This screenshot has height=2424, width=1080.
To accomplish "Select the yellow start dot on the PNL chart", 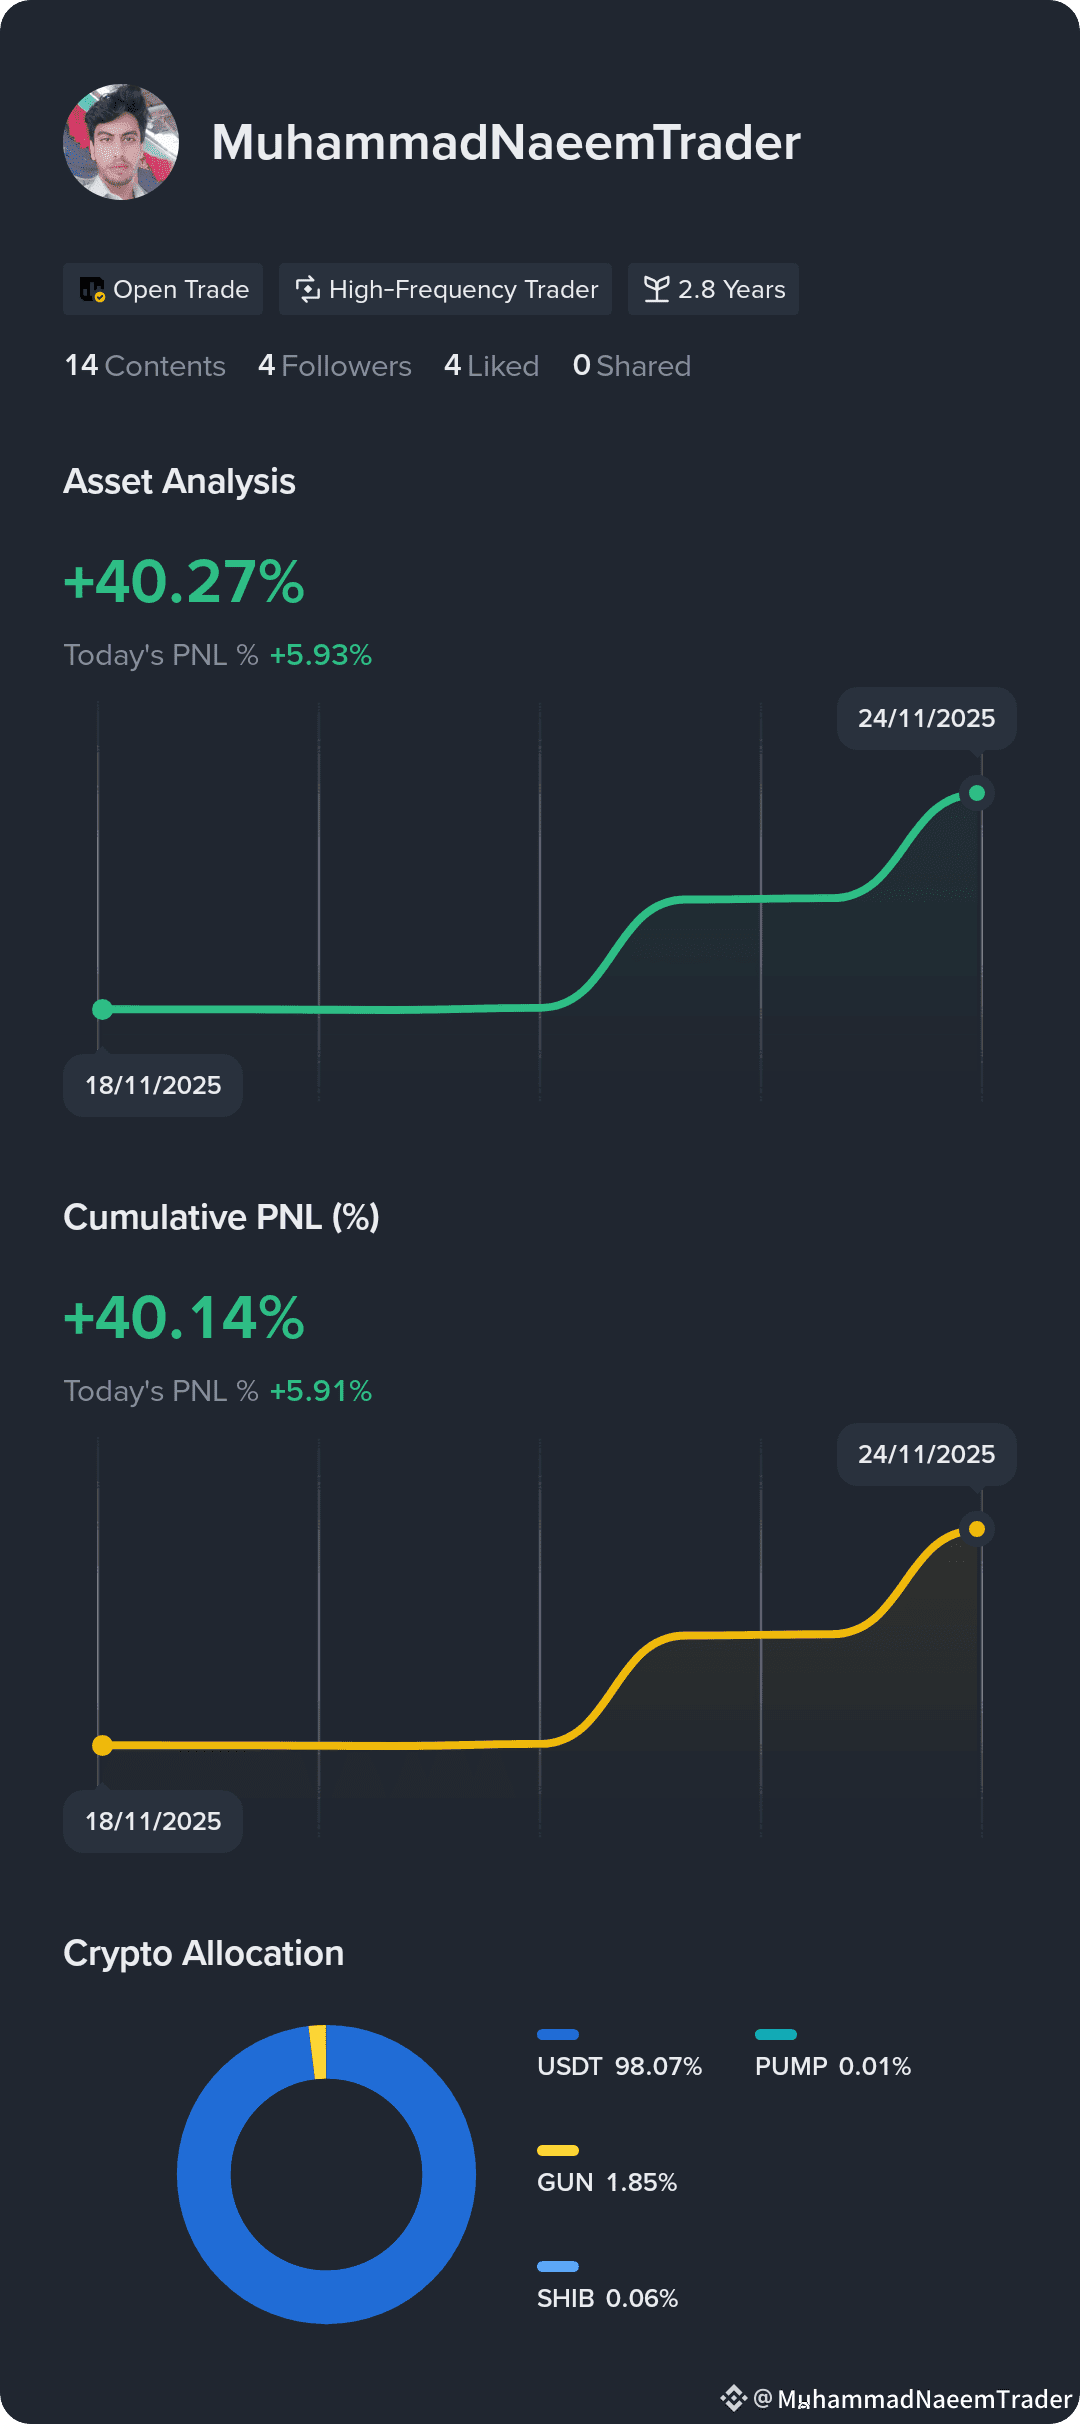I will [102, 1745].
